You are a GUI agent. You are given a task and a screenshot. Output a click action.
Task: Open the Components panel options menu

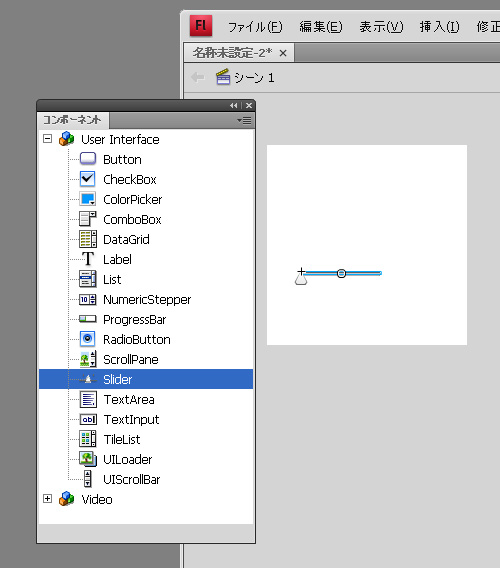(244, 120)
